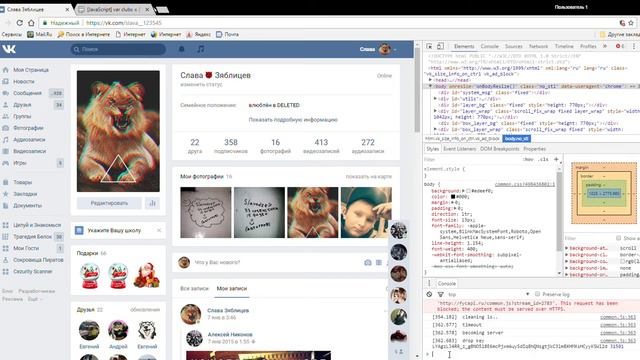The height and width of the screenshot is (360, 640).
Task: Switch to Все записи wall tab
Action: point(194,288)
